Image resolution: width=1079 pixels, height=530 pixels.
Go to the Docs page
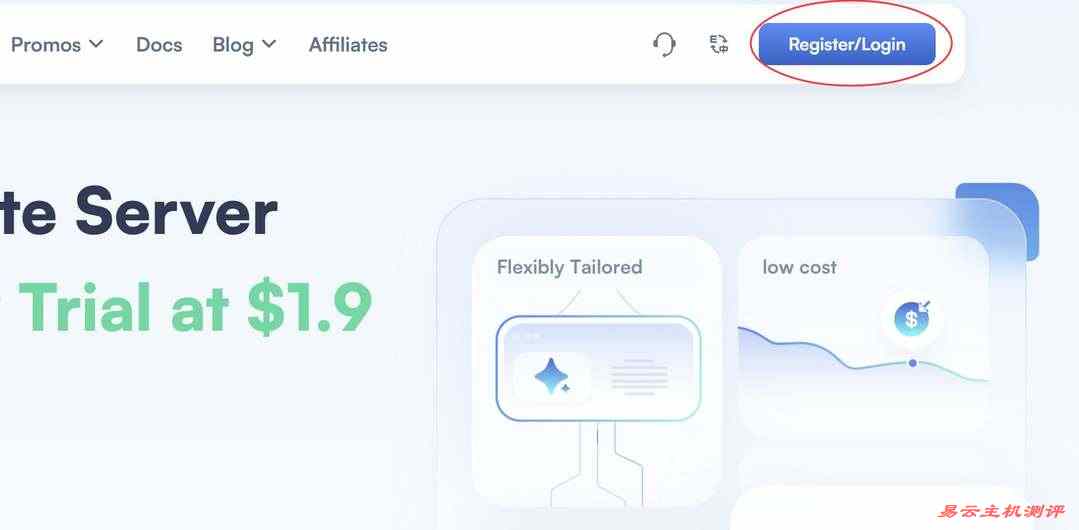pyautogui.click(x=159, y=45)
